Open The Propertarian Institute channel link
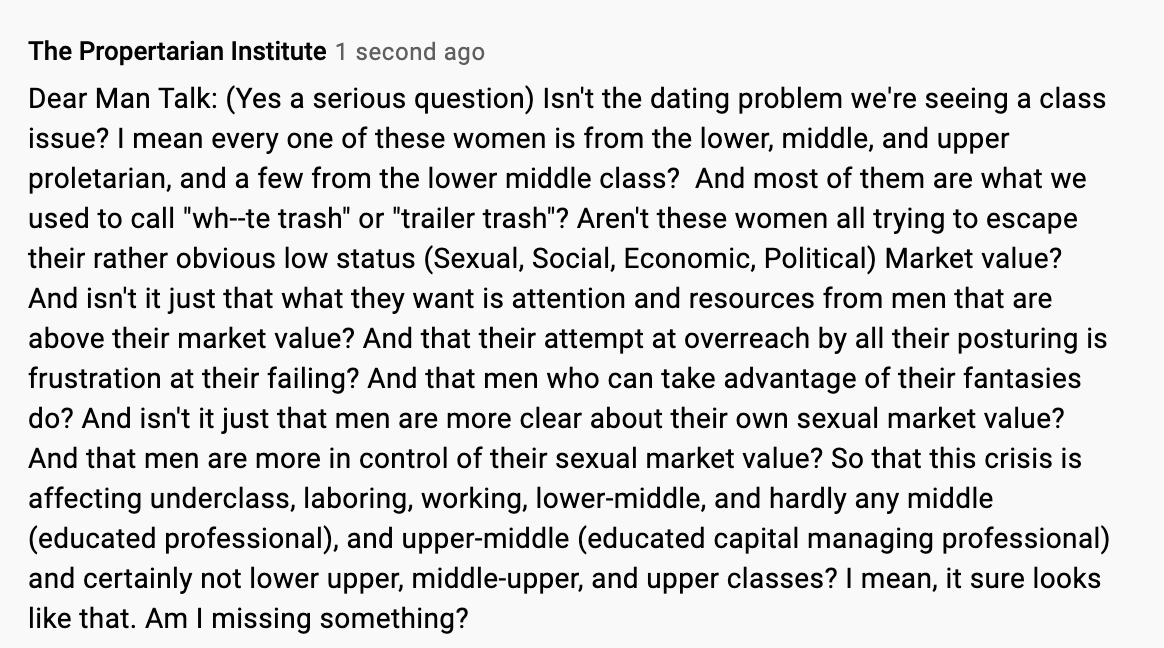 [x=177, y=52]
